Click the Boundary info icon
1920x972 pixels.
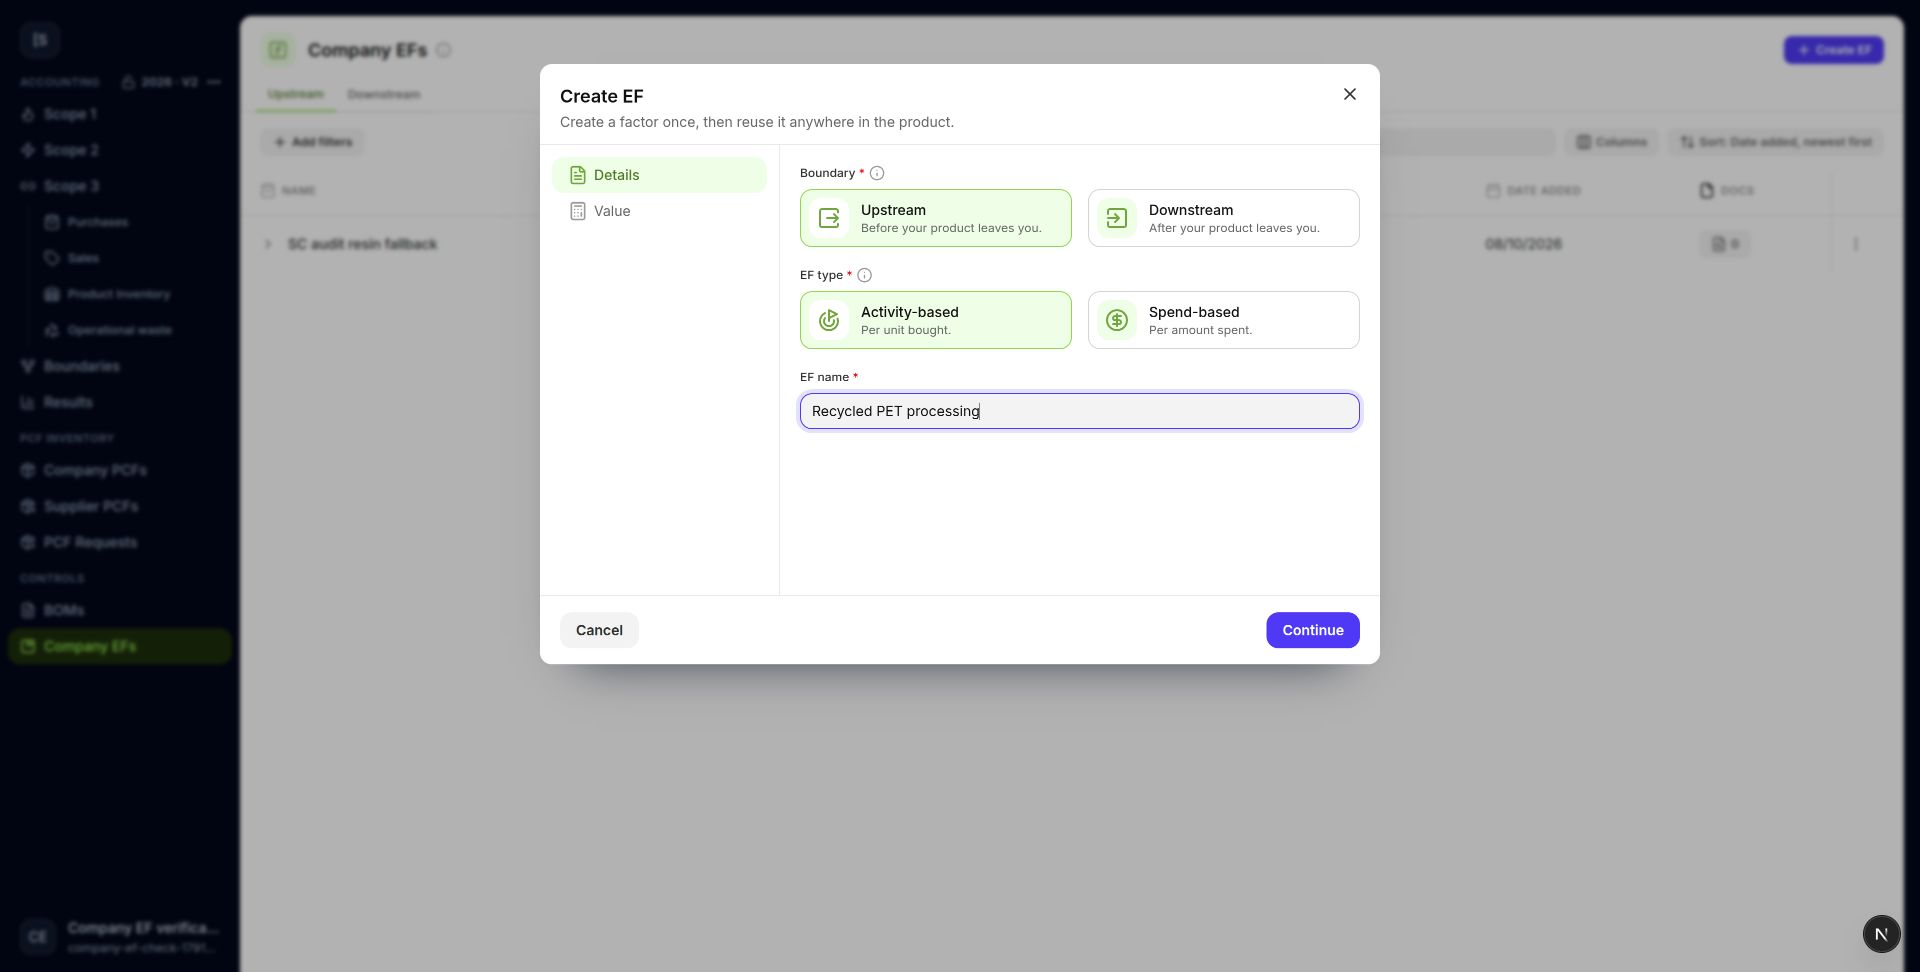pyautogui.click(x=877, y=173)
